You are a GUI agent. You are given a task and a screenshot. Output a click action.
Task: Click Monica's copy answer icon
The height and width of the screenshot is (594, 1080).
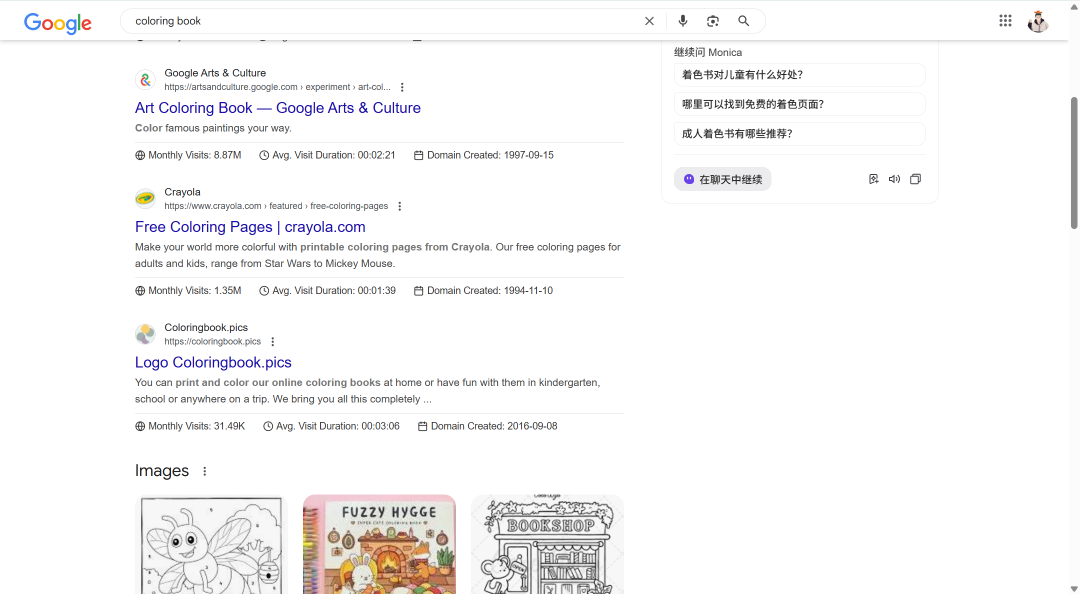(x=915, y=179)
